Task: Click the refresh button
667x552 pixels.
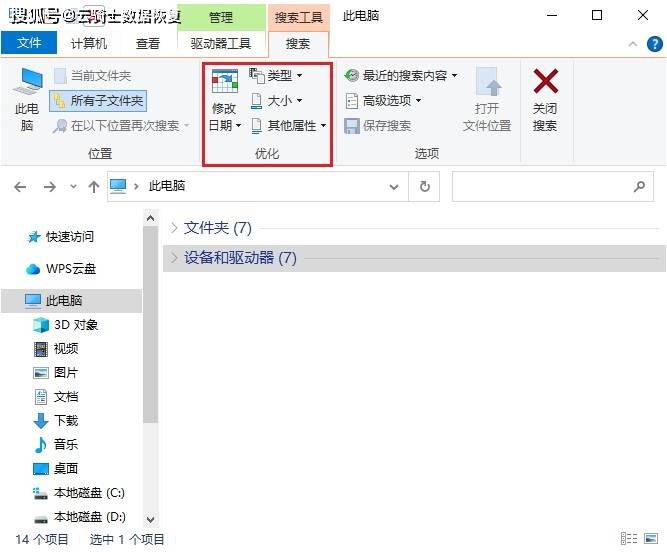Action: 425,187
